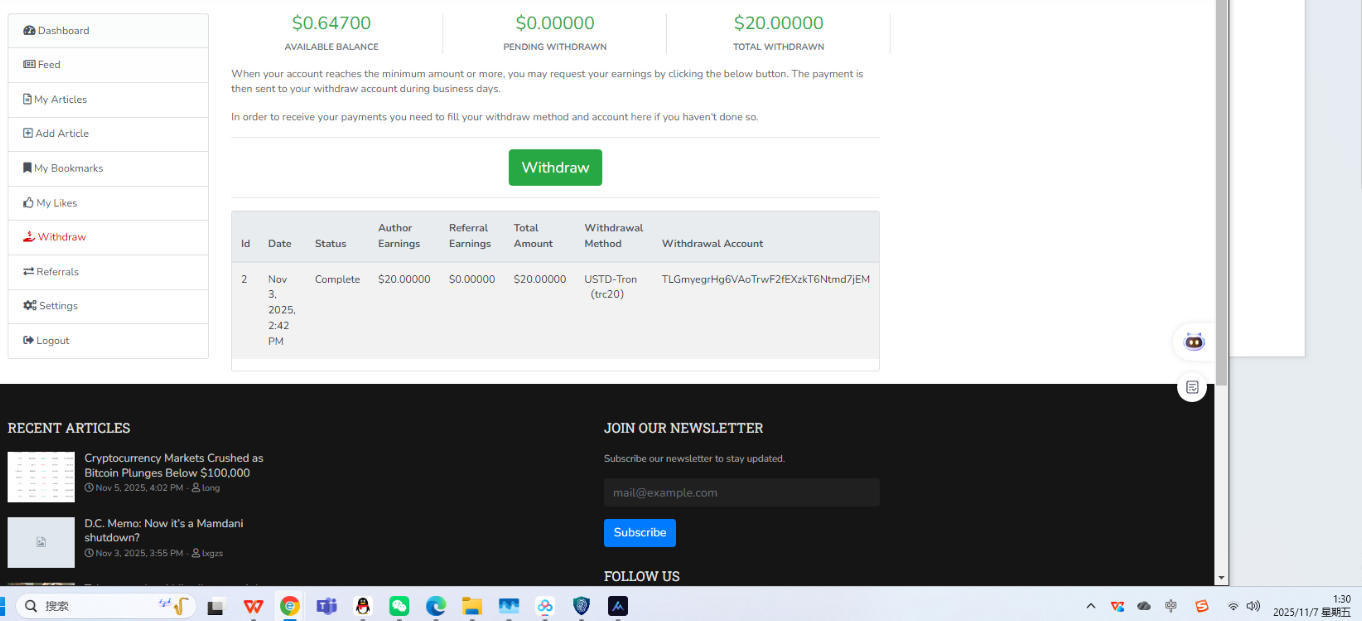Expand hidden system tray icons chevron

pos(1090,606)
